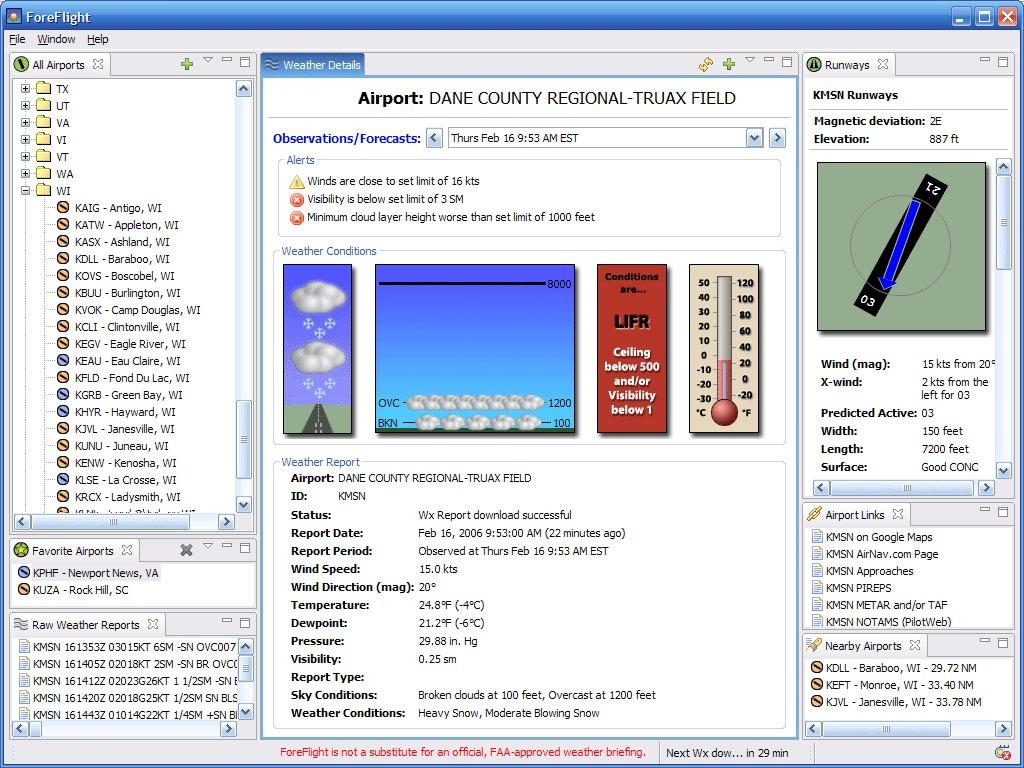
Task: Click the ForeFlight title bar app icon
Action: [13, 16]
